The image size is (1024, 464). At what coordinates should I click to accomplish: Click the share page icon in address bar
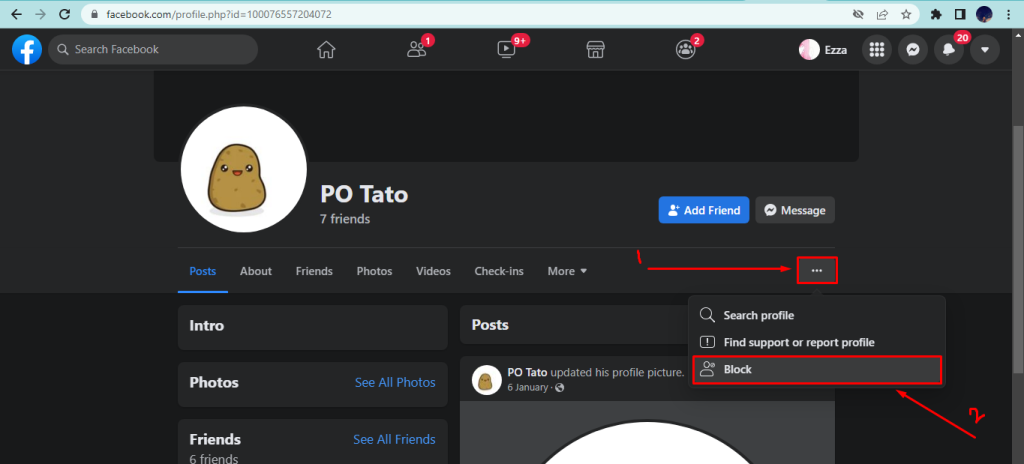(882, 14)
